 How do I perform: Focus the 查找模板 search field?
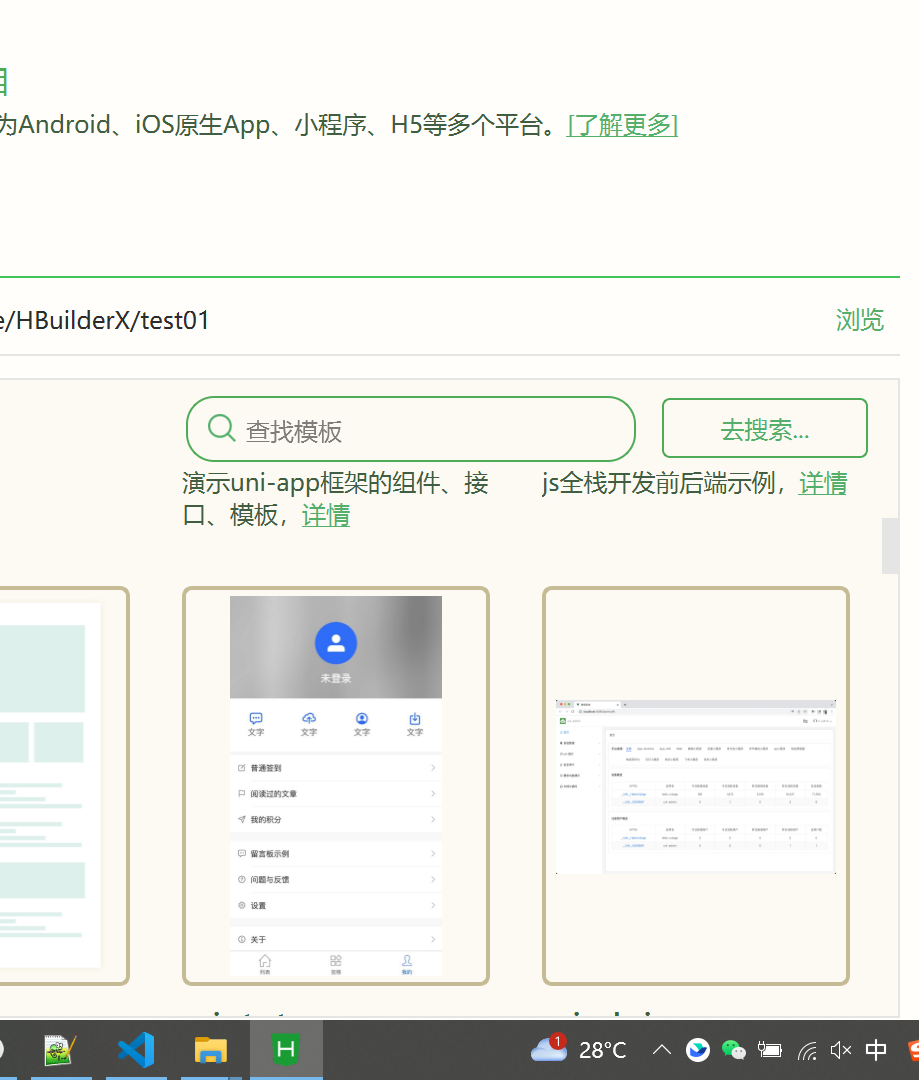[411, 429]
